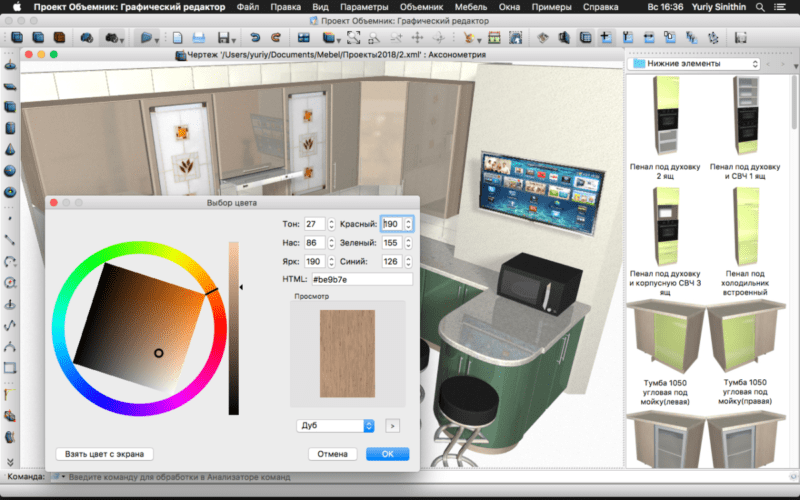Click the binoculars view toolbar icon
The width and height of the screenshot is (800, 500).
point(111,38)
